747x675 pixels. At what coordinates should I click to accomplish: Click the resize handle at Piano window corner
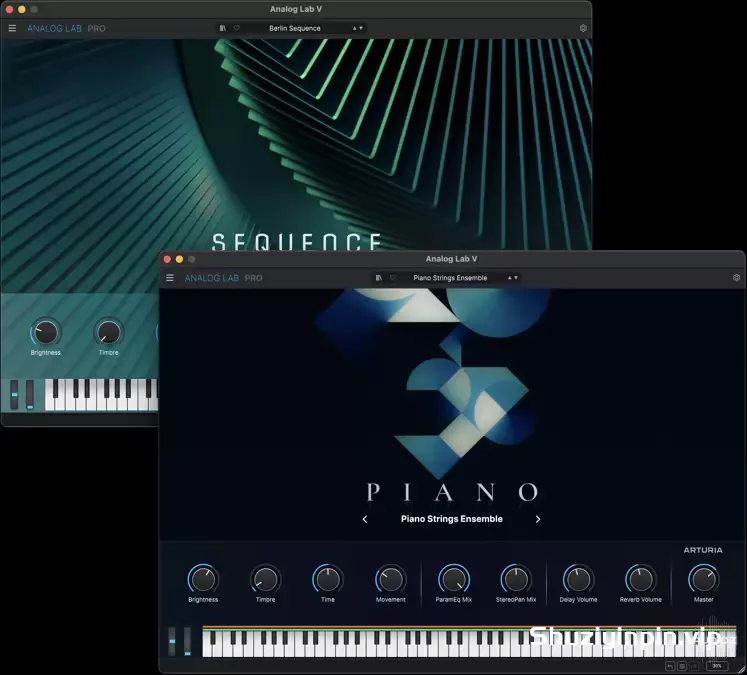click(740, 668)
